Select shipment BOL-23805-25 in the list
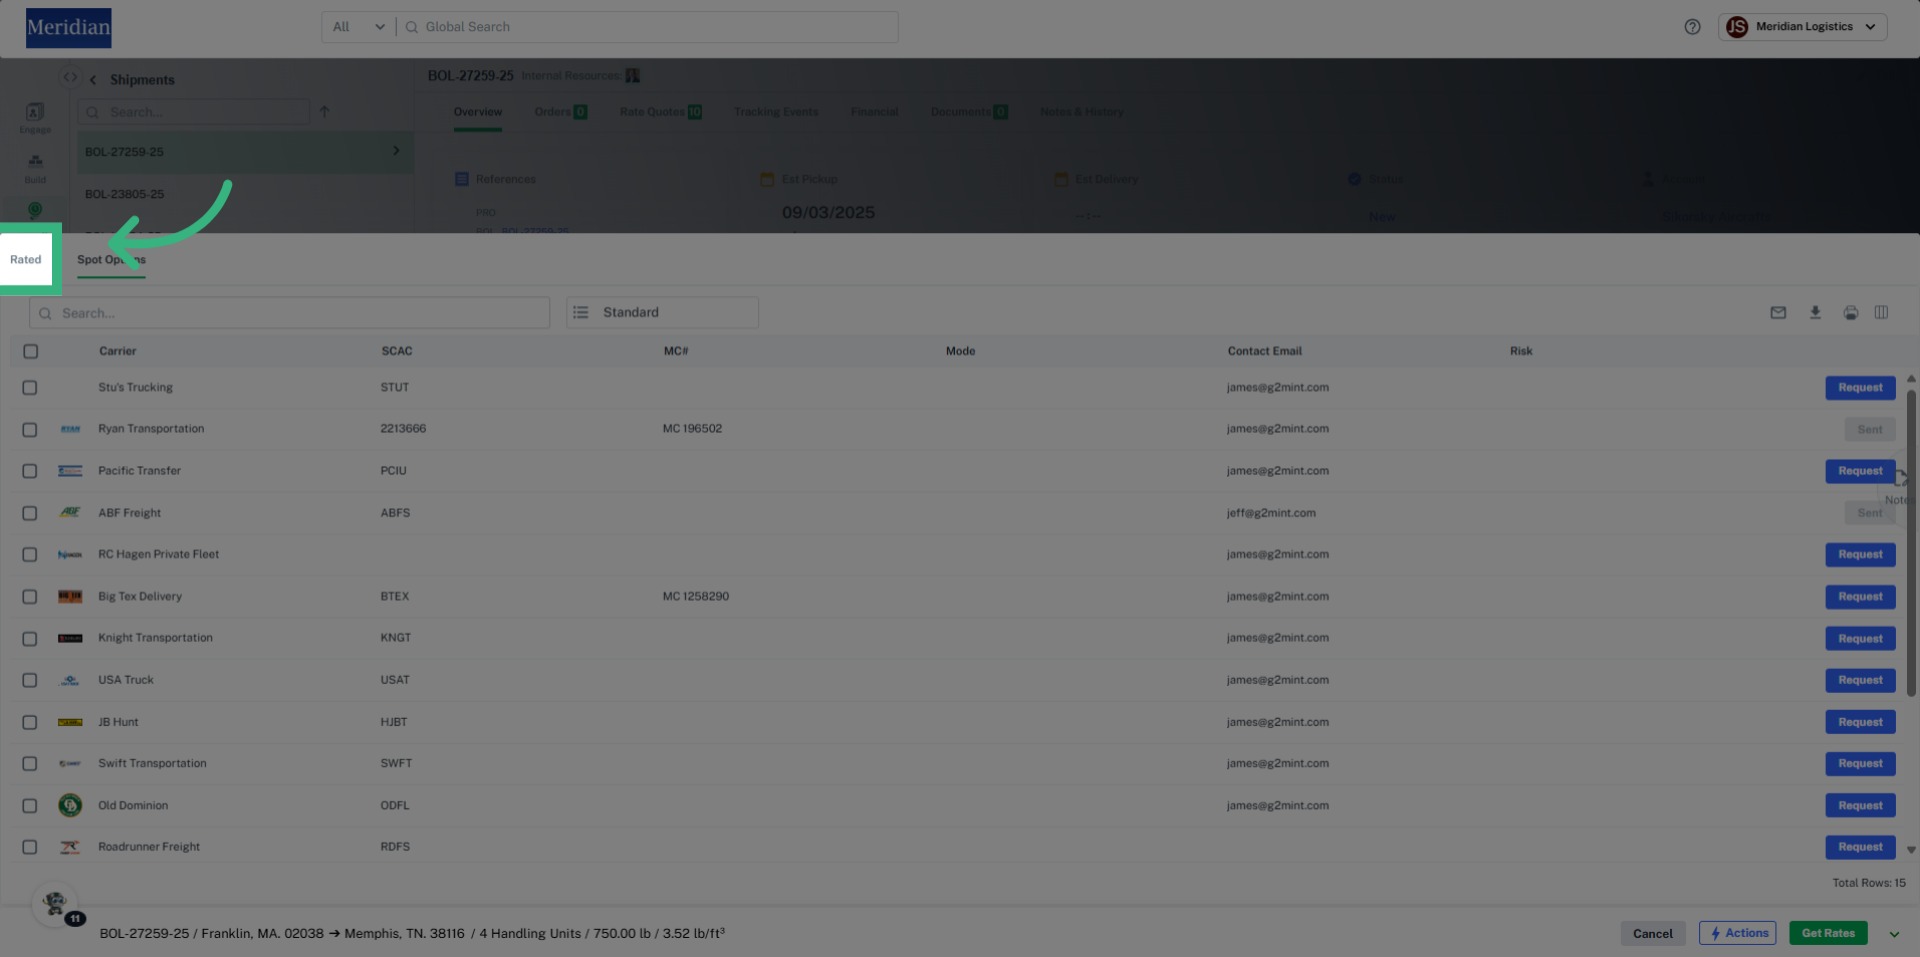 (x=245, y=194)
